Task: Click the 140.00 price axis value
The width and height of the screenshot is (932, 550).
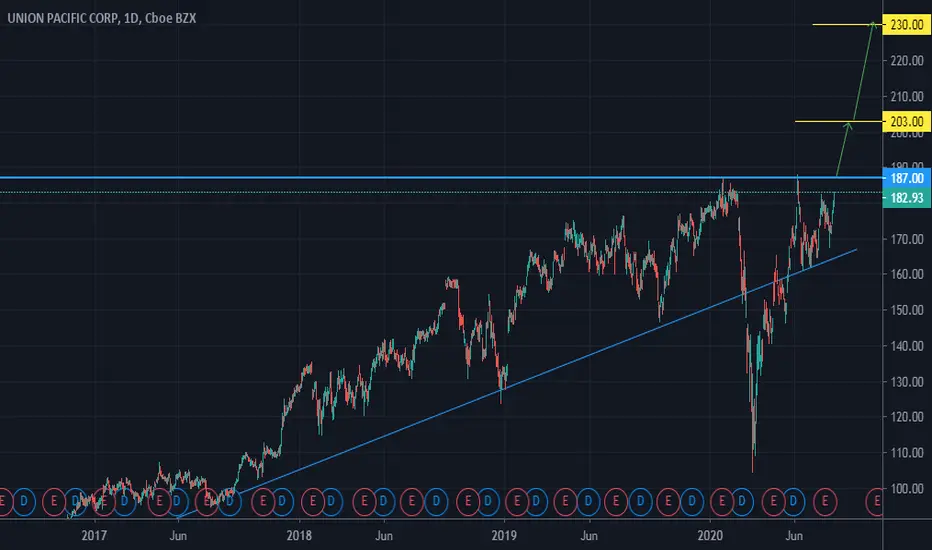Action: 906,346
